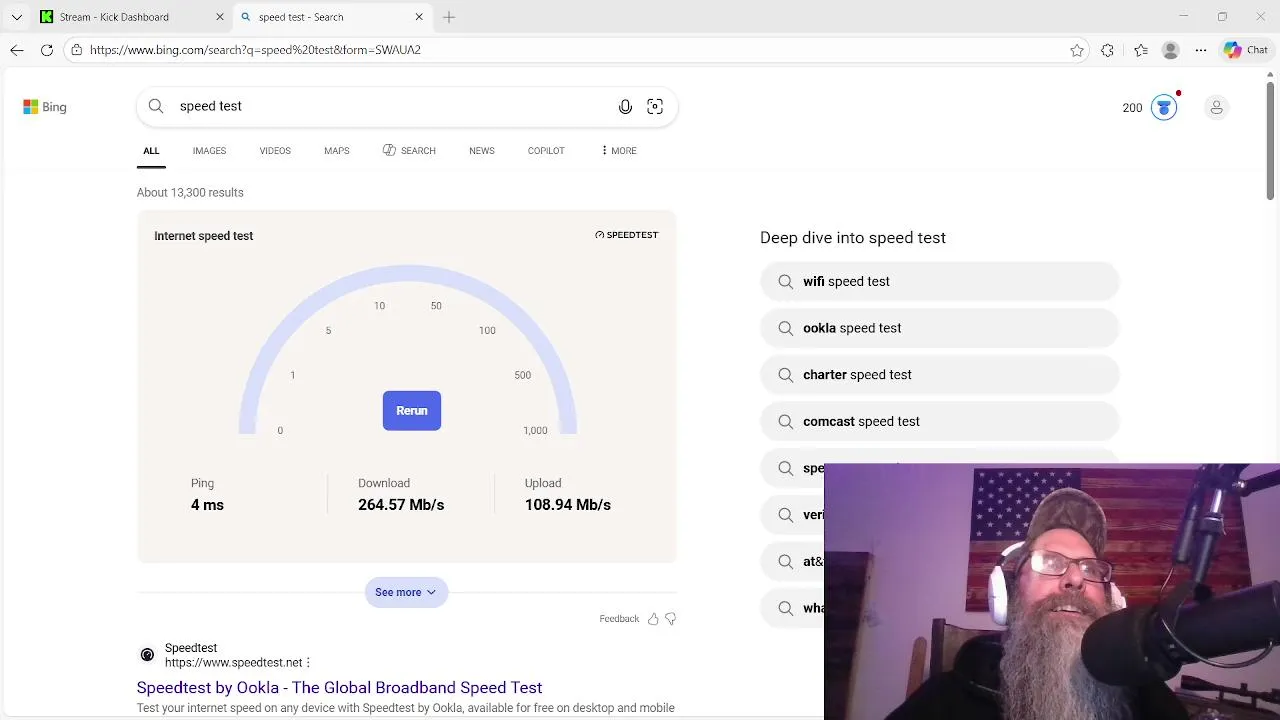
Task: Select the ALL results tab
Action: pos(151,151)
